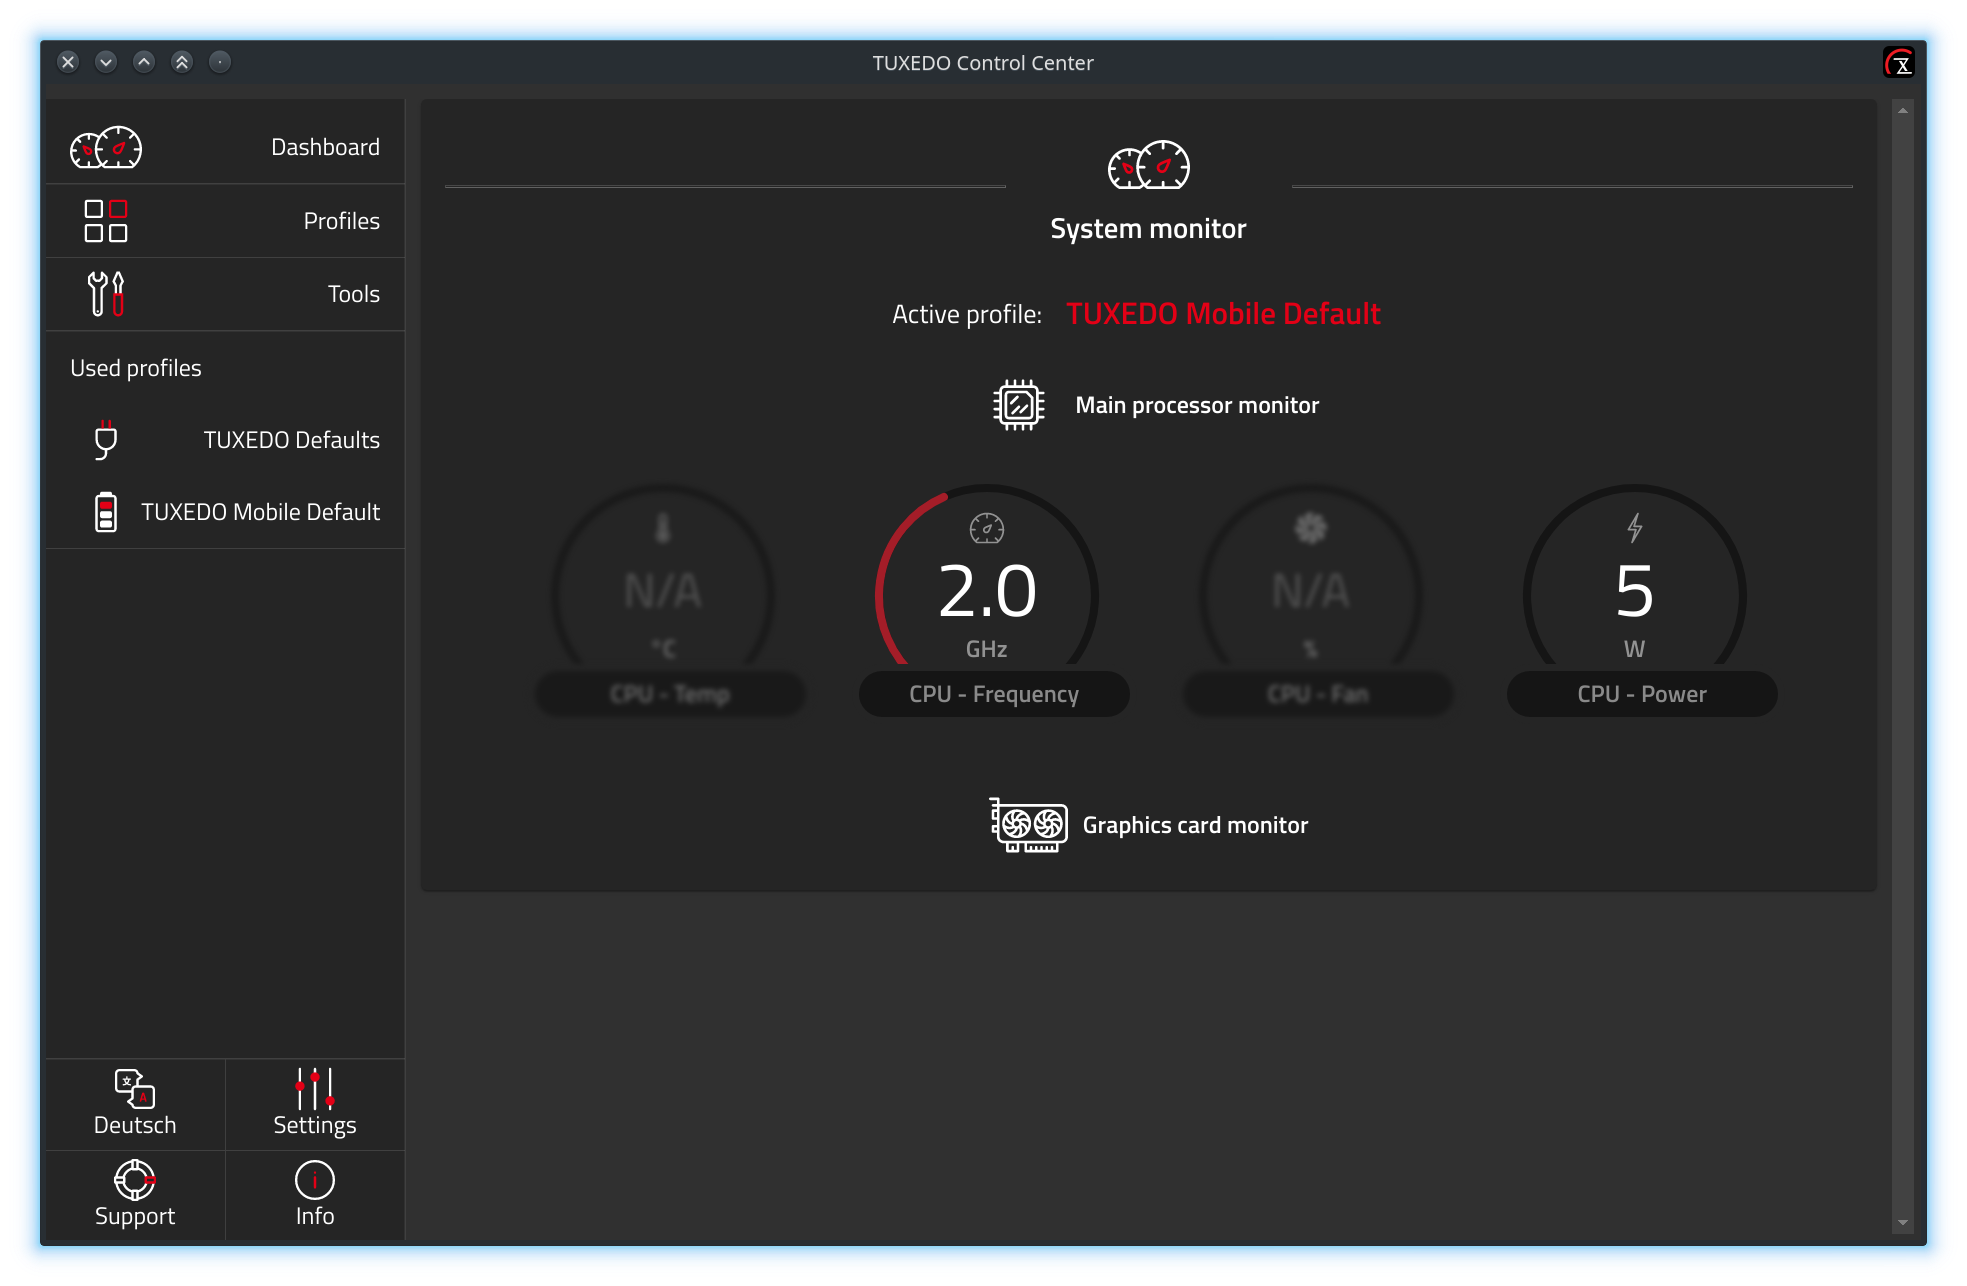The height and width of the screenshot is (1286, 1967).
Task: Select the Tools wrench icon
Action: pyautogui.click(x=106, y=294)
